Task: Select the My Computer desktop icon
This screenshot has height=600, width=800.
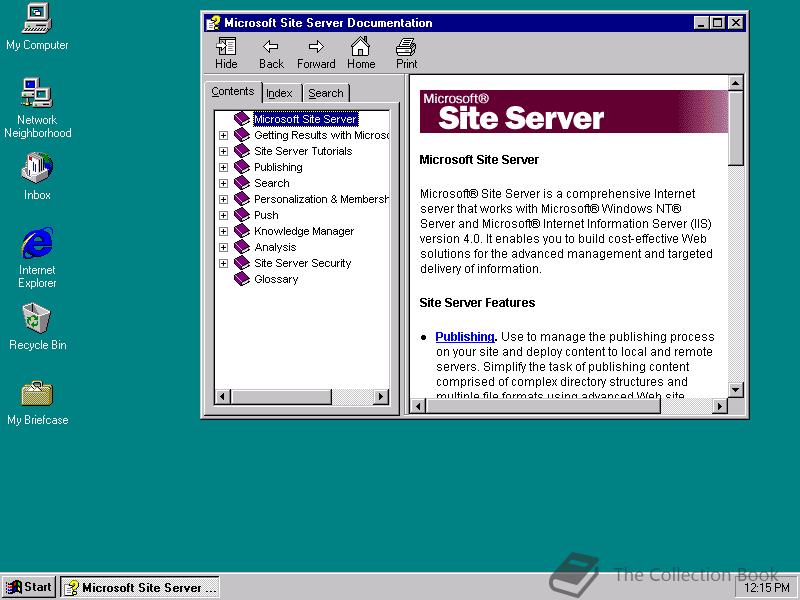Action: click(37, 27)
